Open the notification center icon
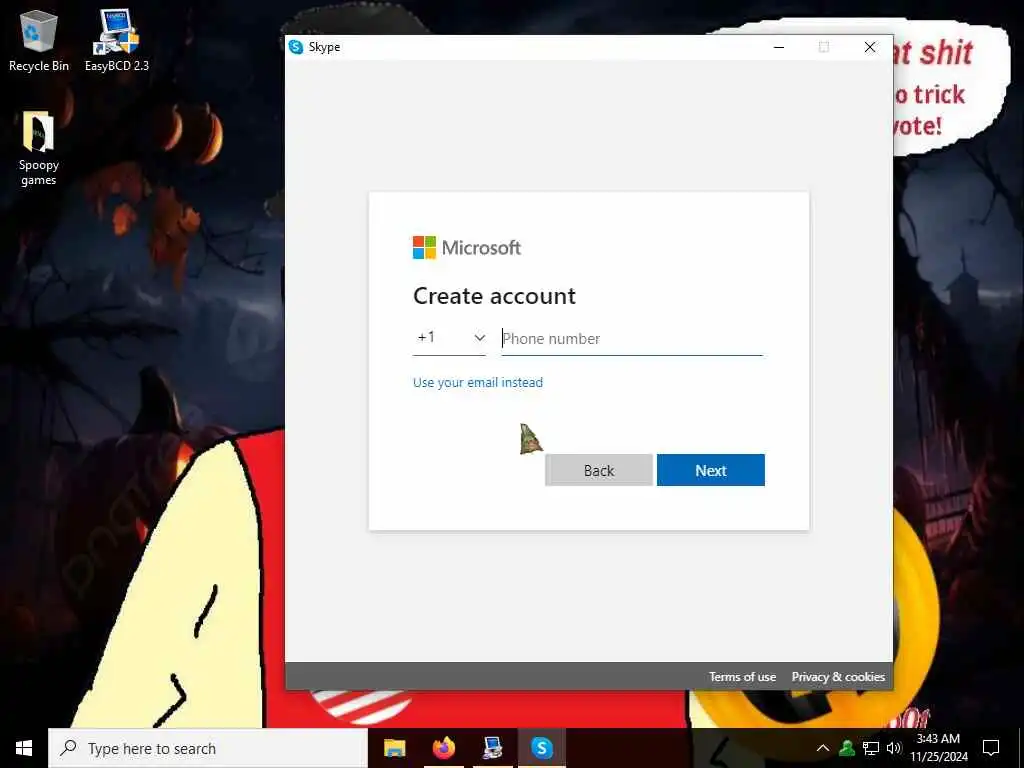The width and height of the screenshot is (1024, 768). tap(991, 748)
